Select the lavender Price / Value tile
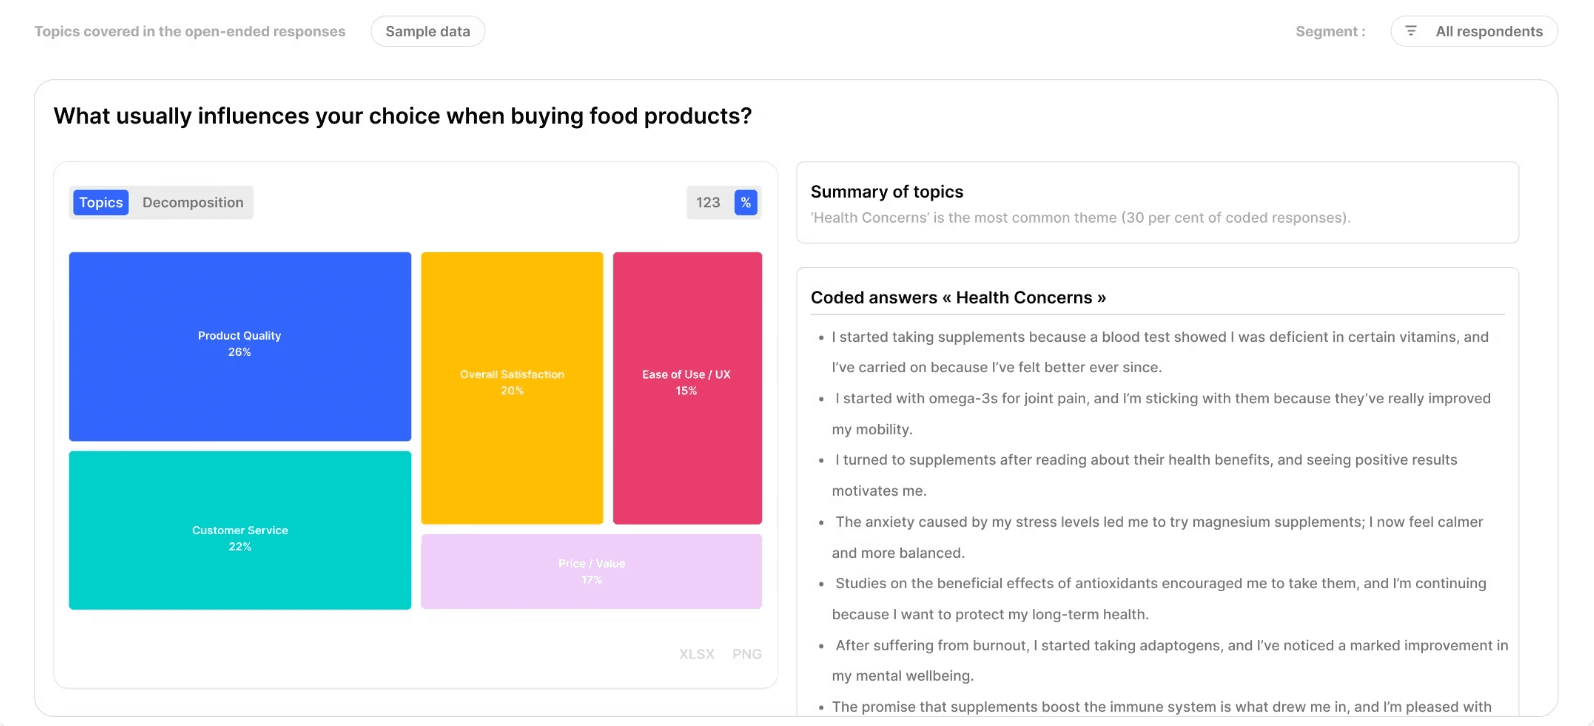The width and height of the screenshot is (1594, 726). coord(591,571)
